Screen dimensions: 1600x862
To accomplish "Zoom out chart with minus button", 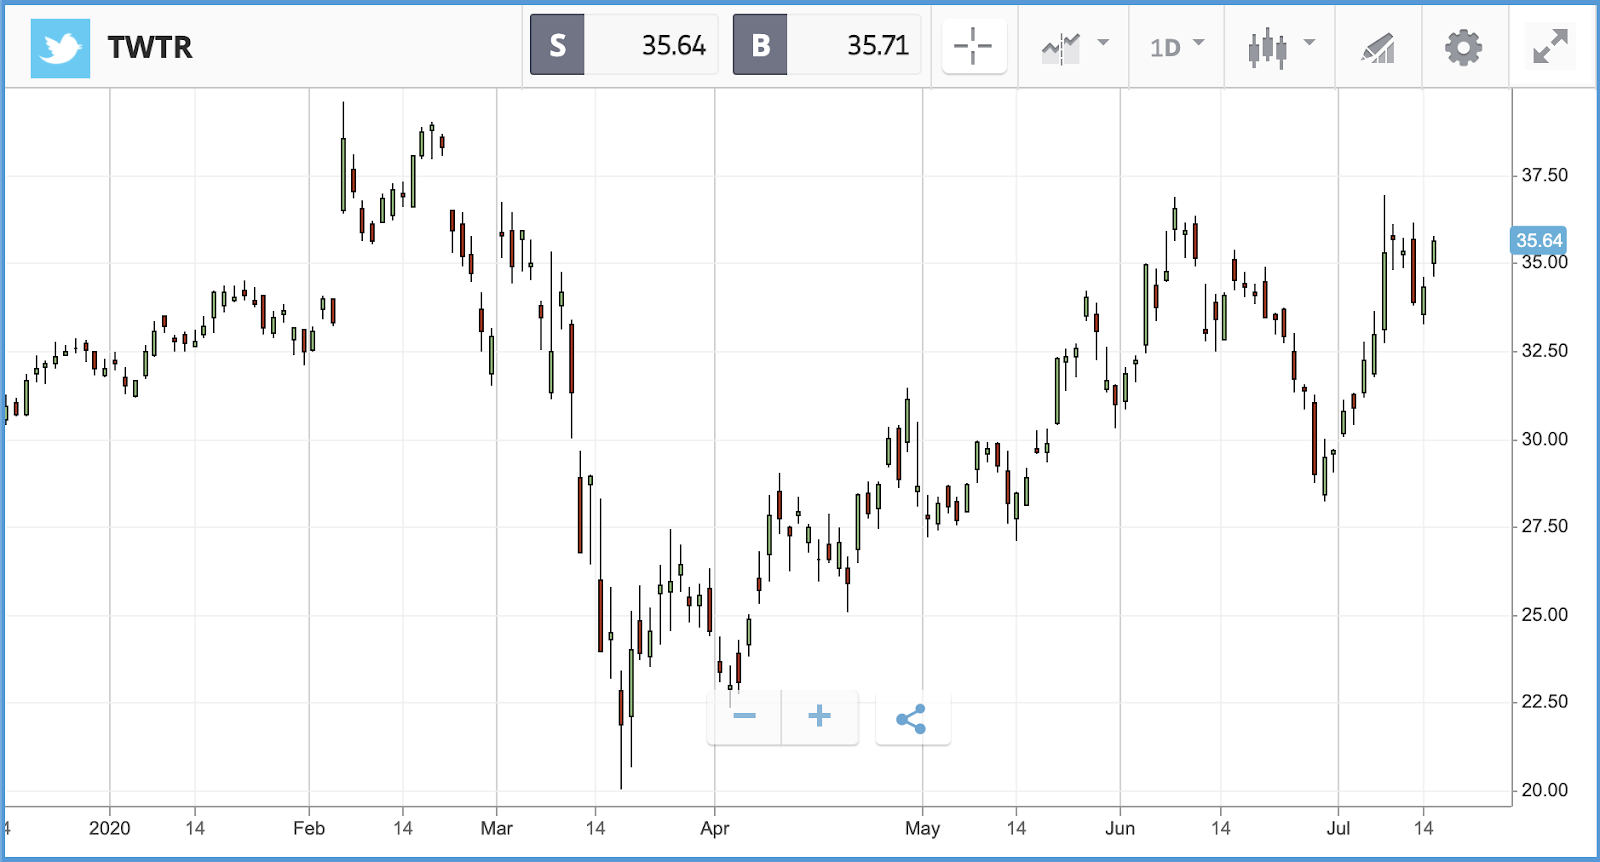I will [744, 716].
